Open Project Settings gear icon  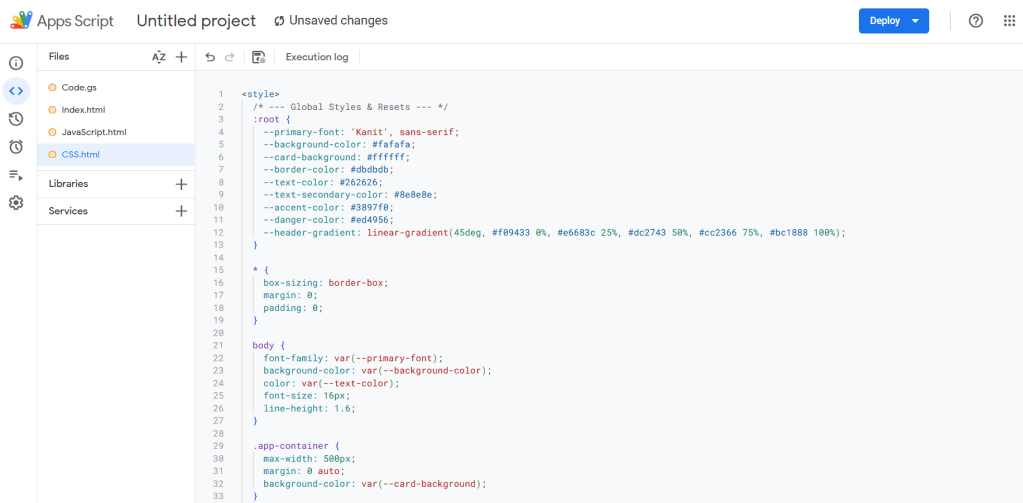point(16,203)
